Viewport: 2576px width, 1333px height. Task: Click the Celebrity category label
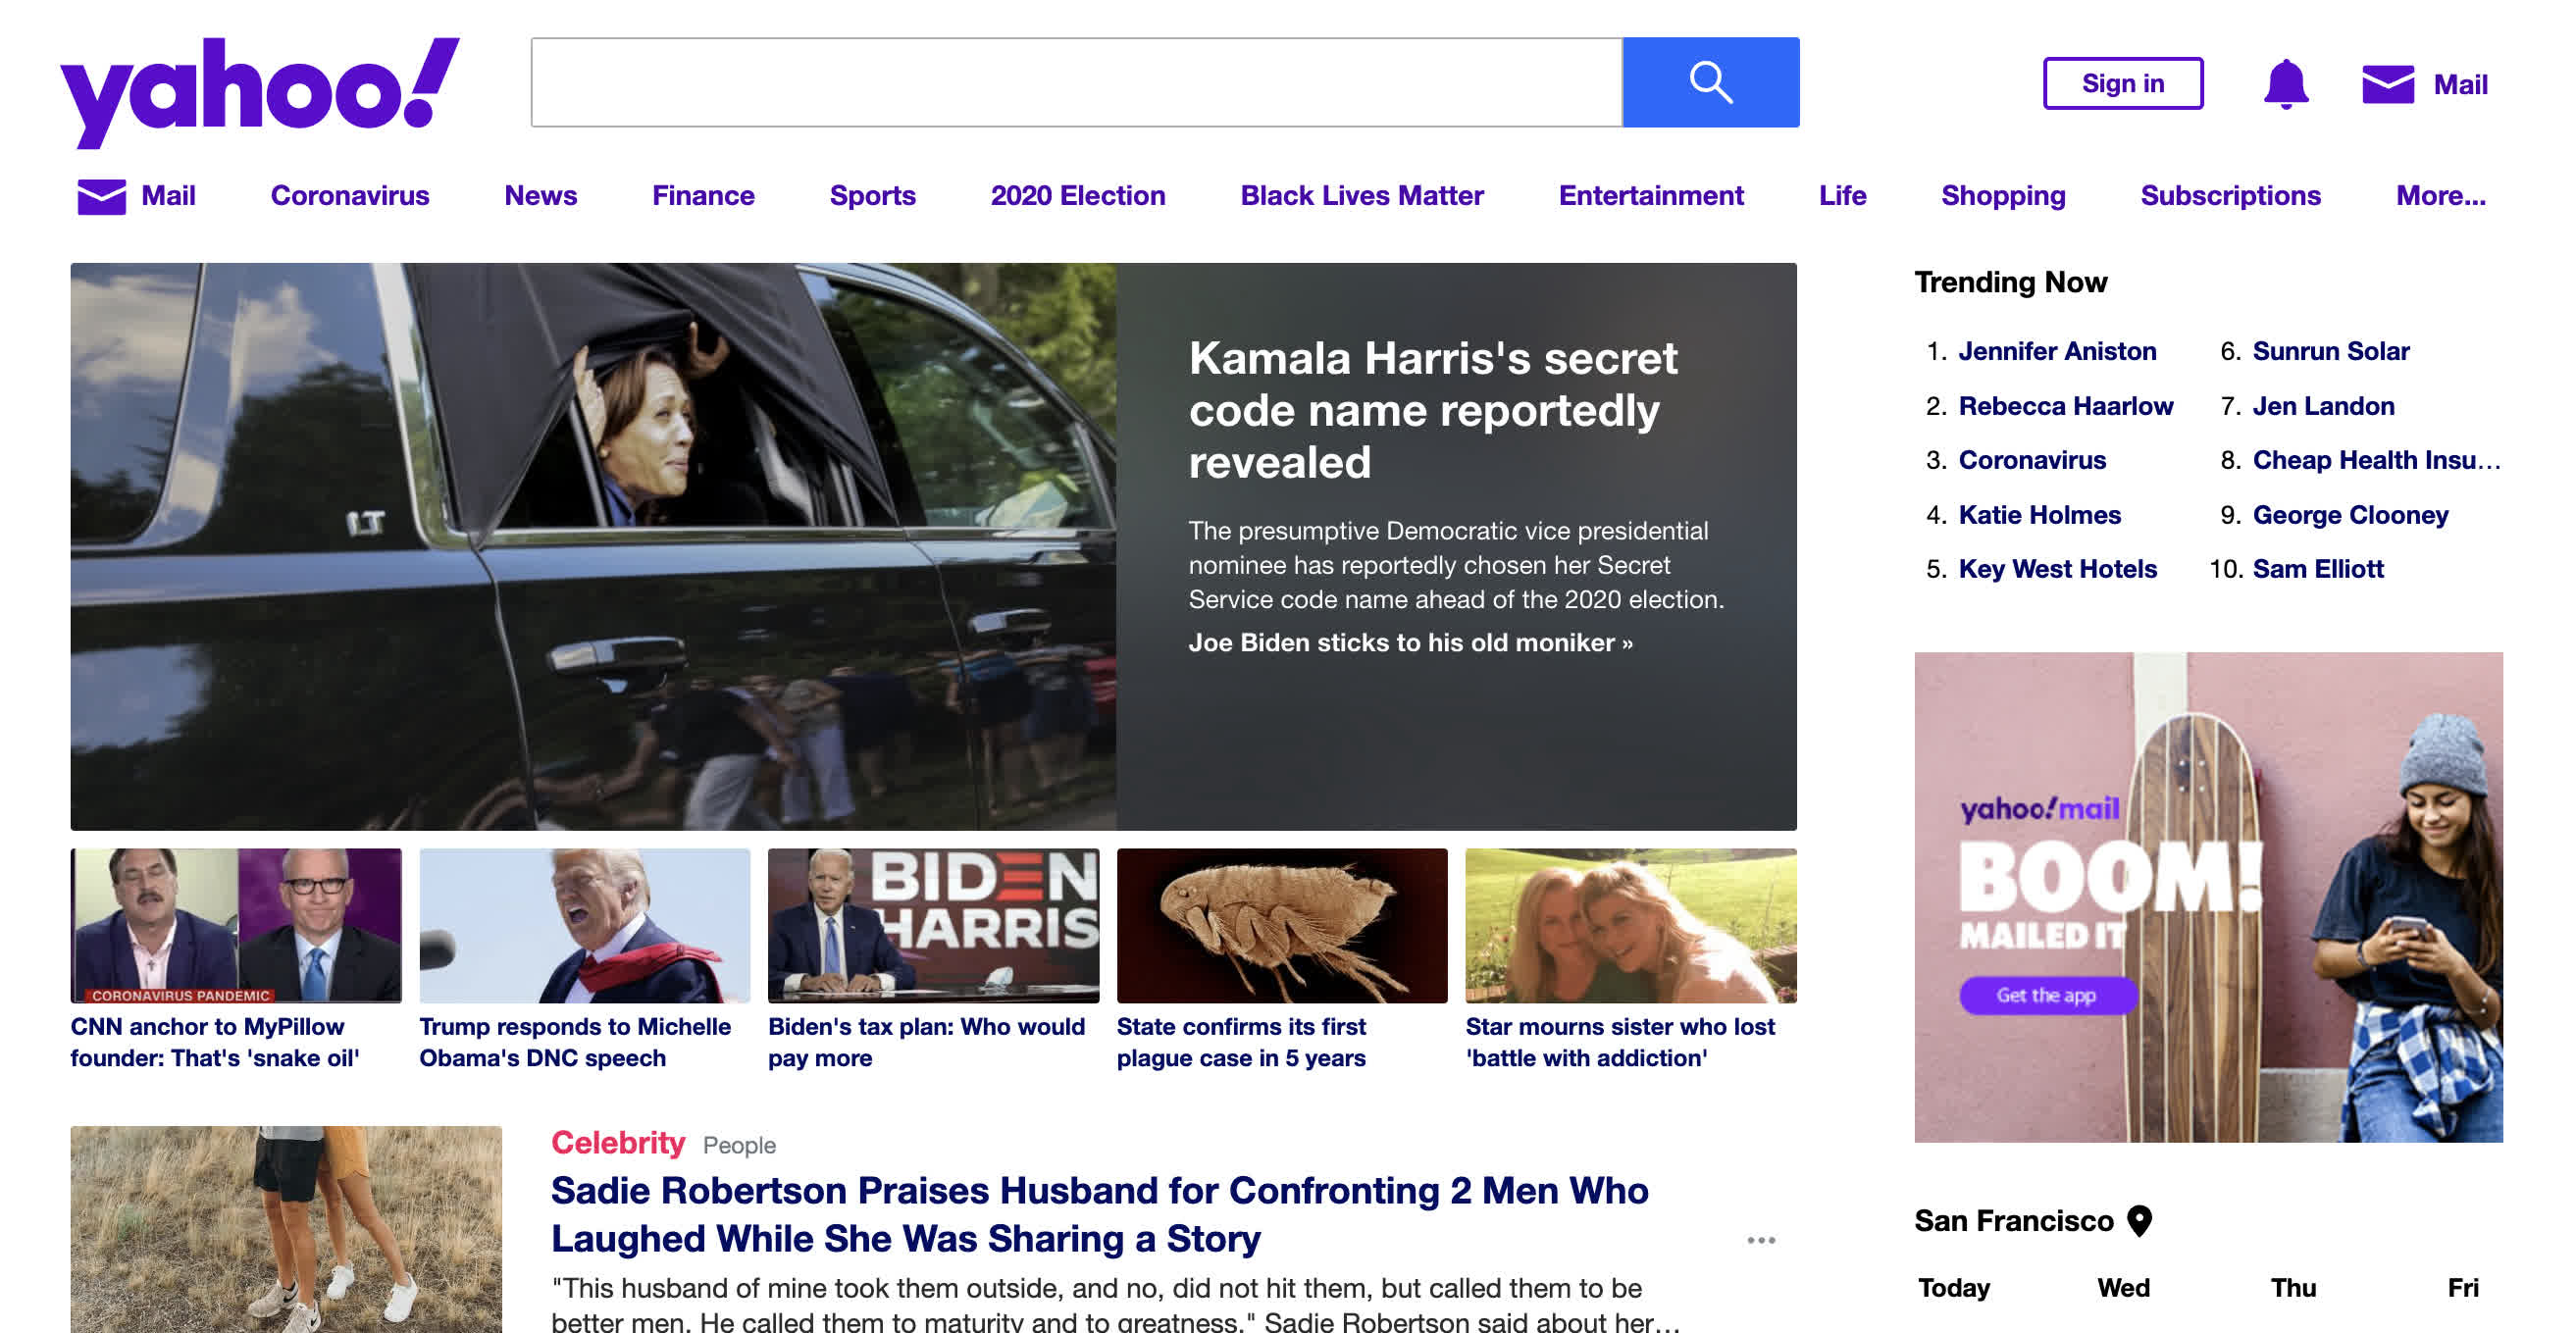[x=618, y=1143]
